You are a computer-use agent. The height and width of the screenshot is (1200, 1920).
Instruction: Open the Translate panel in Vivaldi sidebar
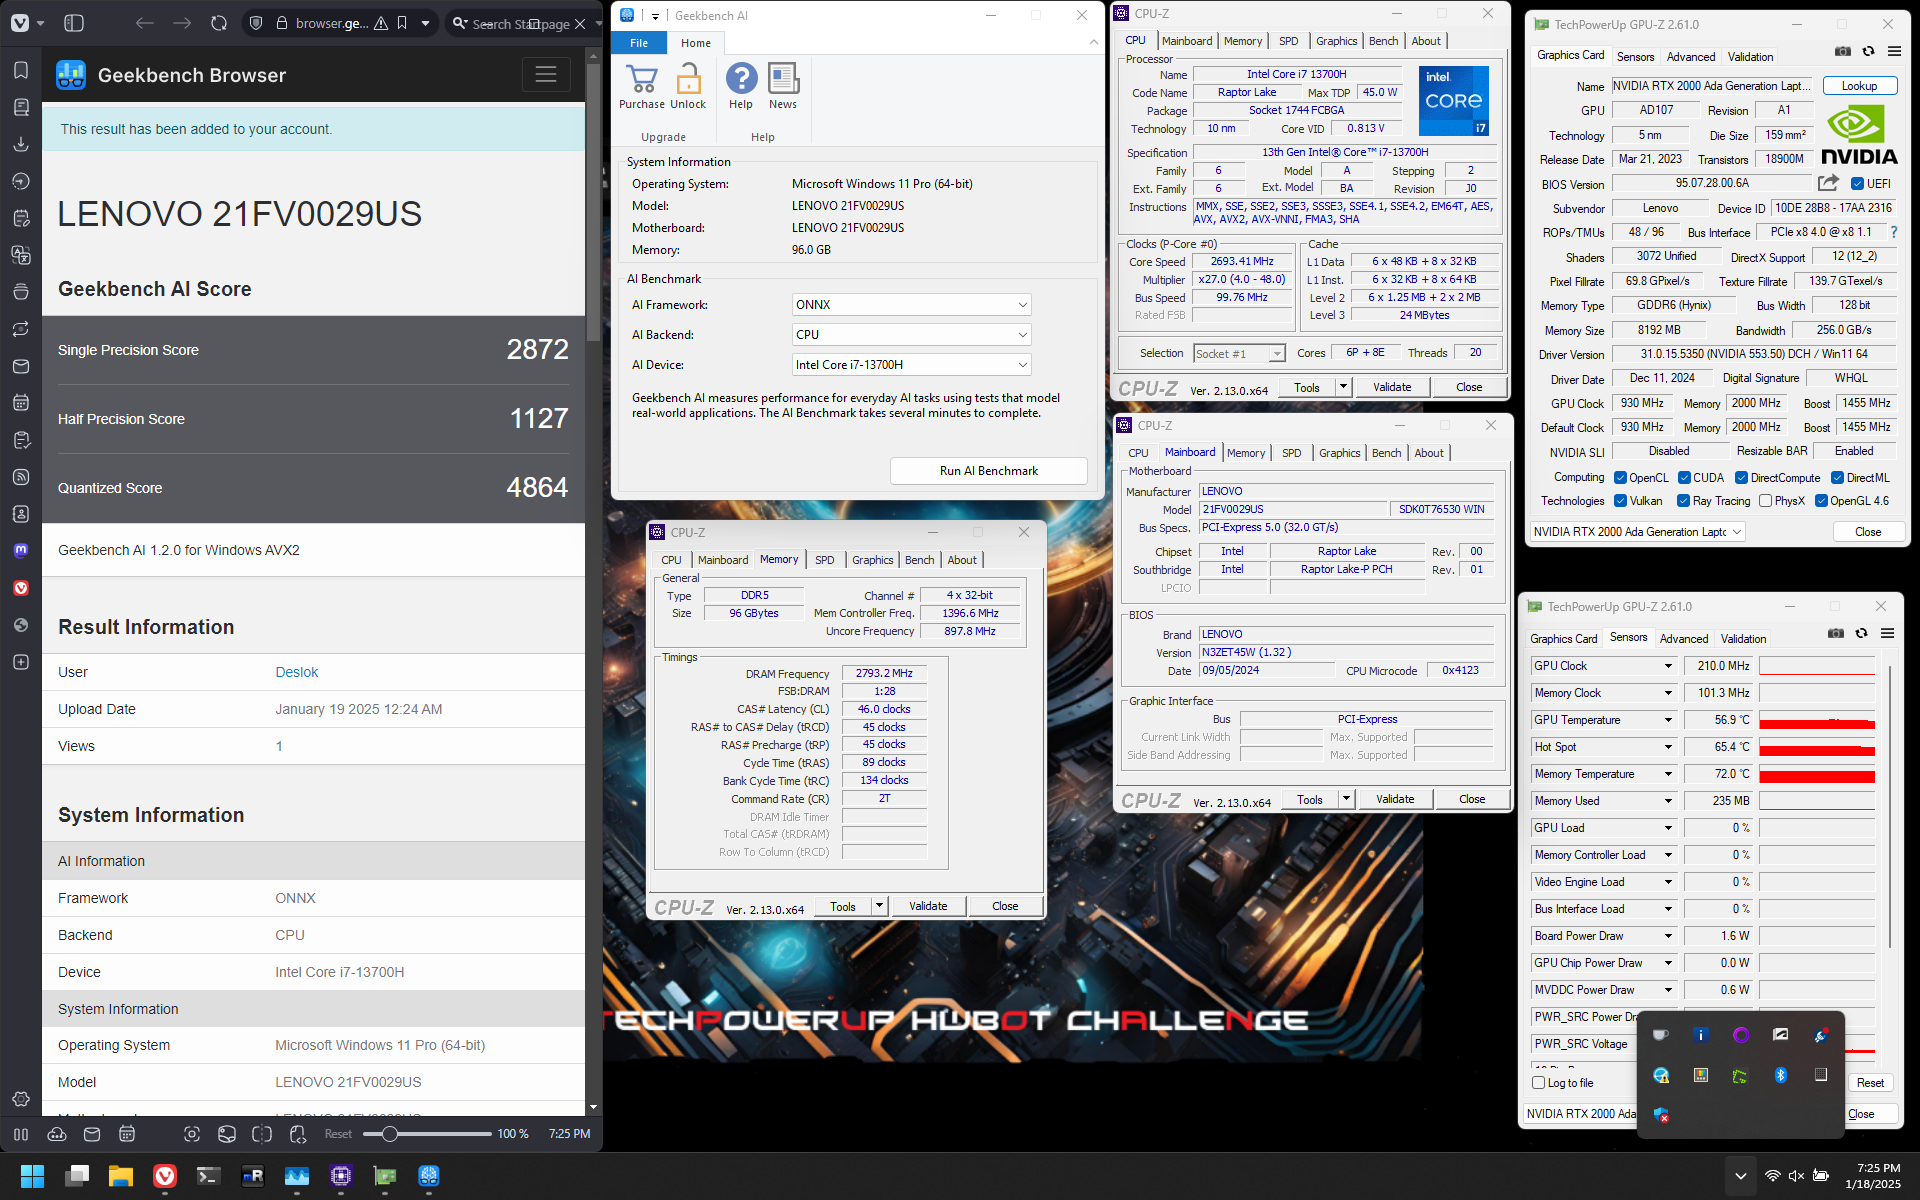click(21, 255)
